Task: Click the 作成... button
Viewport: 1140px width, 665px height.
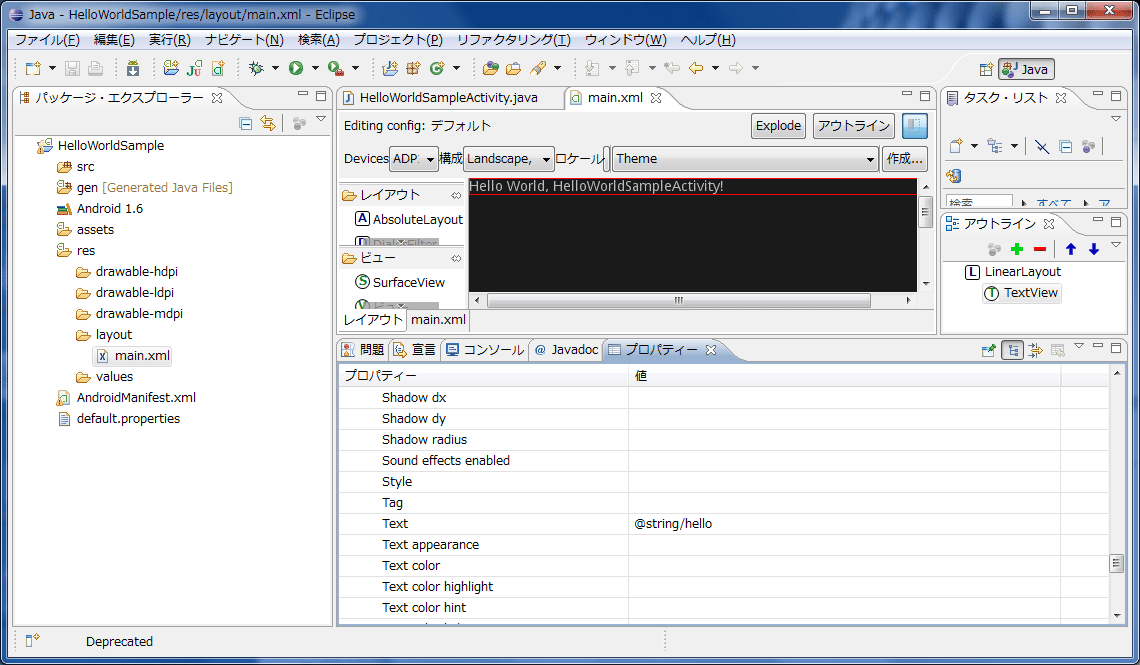Action: coord(904,158)
